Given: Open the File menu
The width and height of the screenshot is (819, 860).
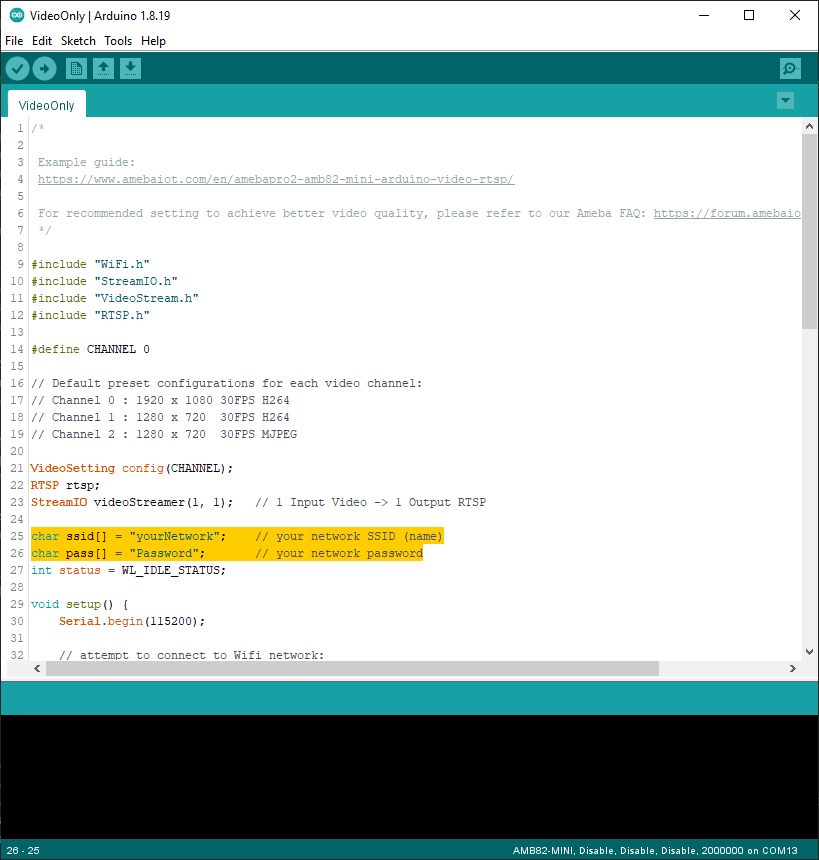Looking at the screenshot, I should coord(14,41).
